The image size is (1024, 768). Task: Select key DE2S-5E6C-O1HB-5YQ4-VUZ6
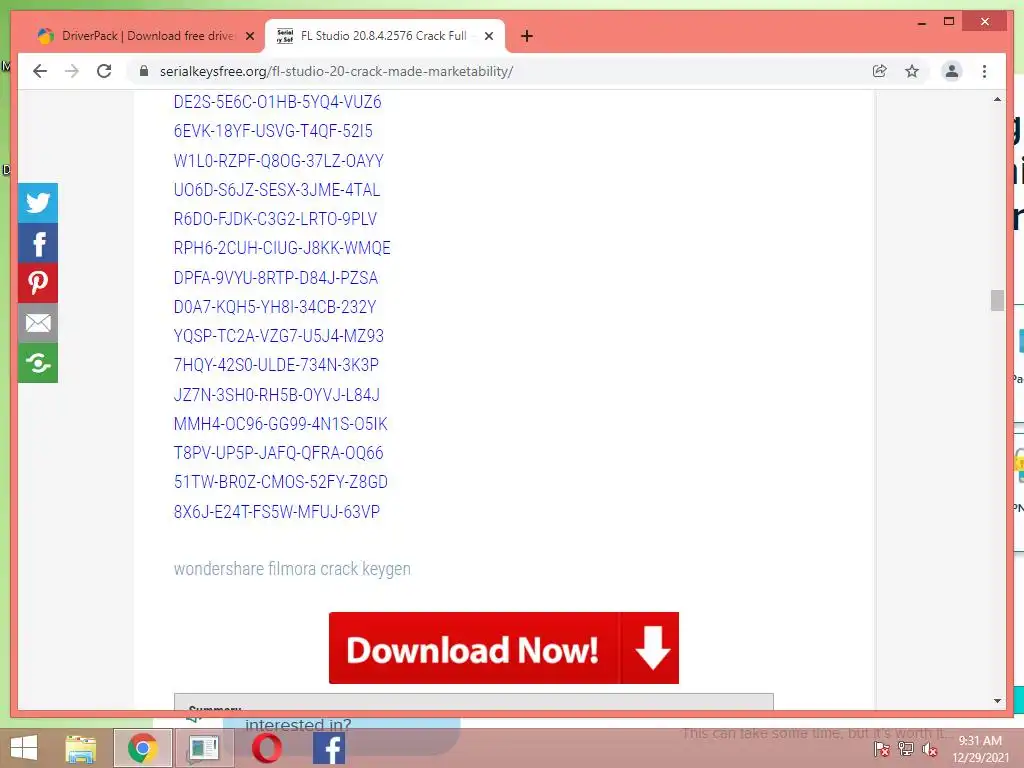click(278, 102)
